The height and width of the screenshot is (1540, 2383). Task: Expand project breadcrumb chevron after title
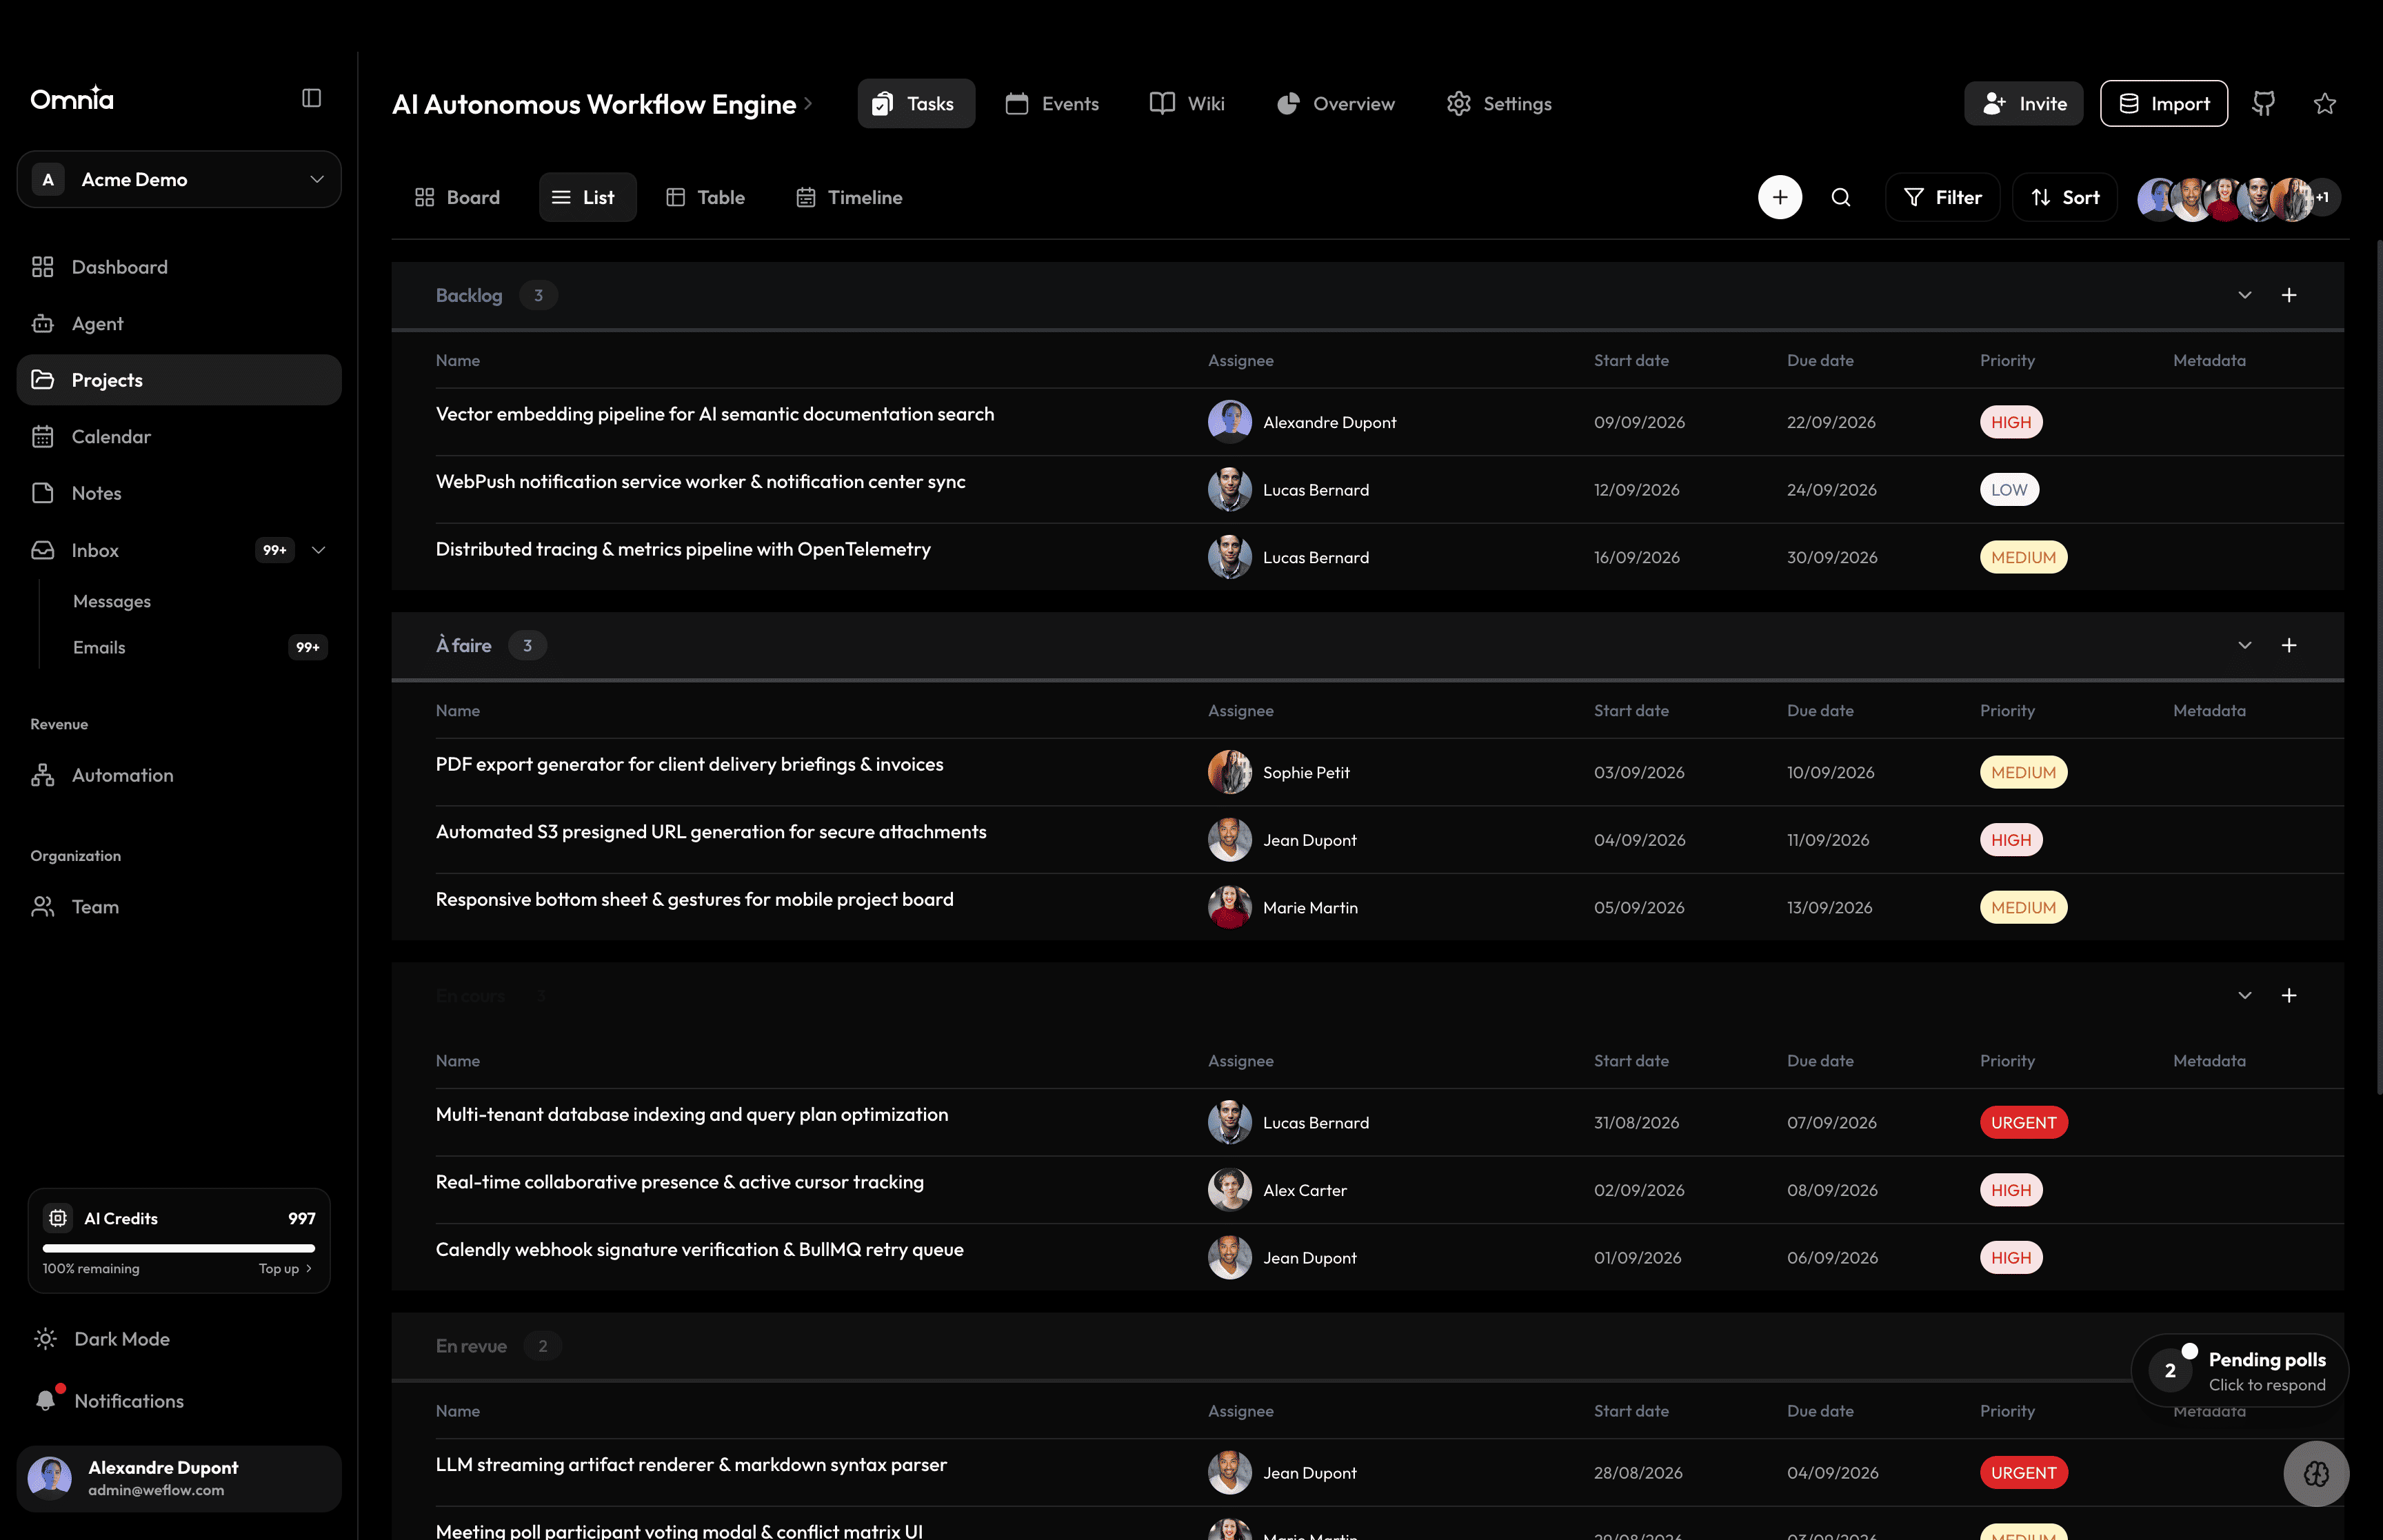point(808,104)
